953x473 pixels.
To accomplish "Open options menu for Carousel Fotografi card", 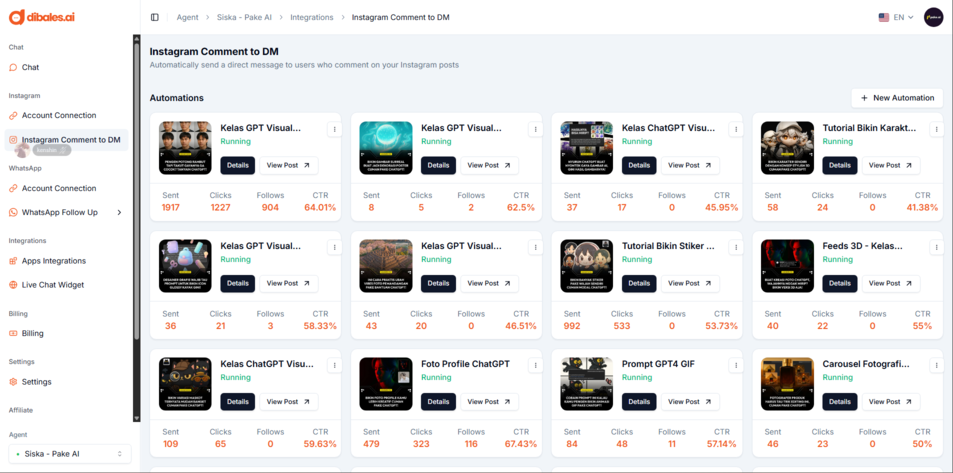I will pyautogui.click(x=937, y=365).
